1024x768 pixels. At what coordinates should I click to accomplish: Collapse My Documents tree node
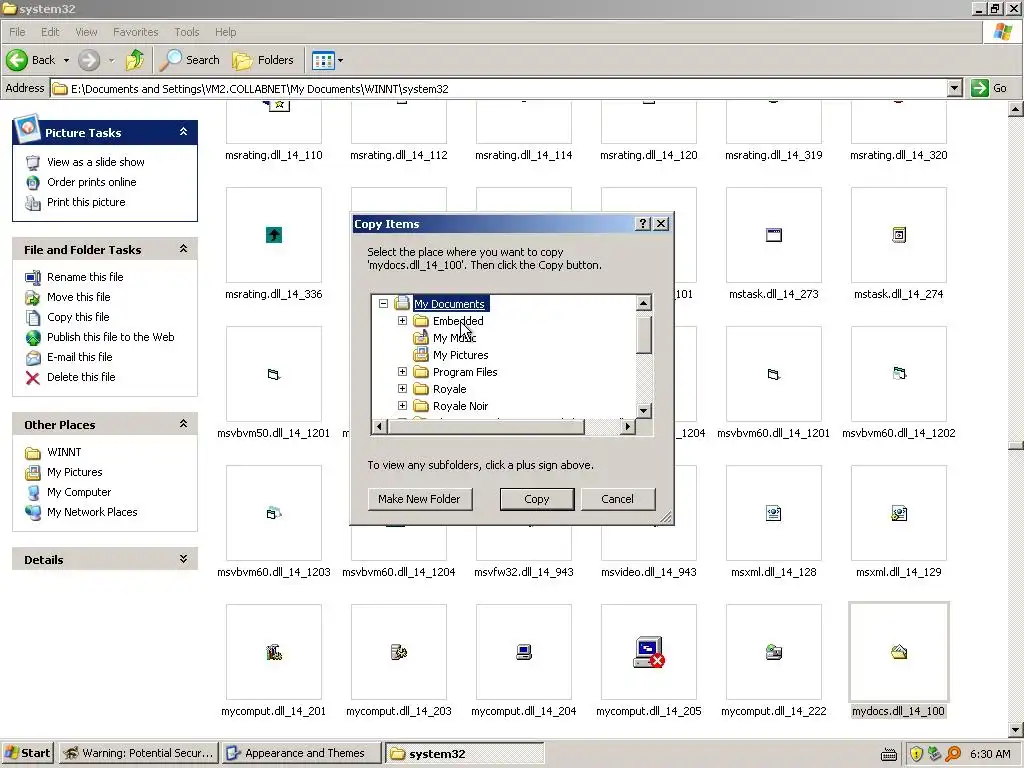[x=383, y=304]
